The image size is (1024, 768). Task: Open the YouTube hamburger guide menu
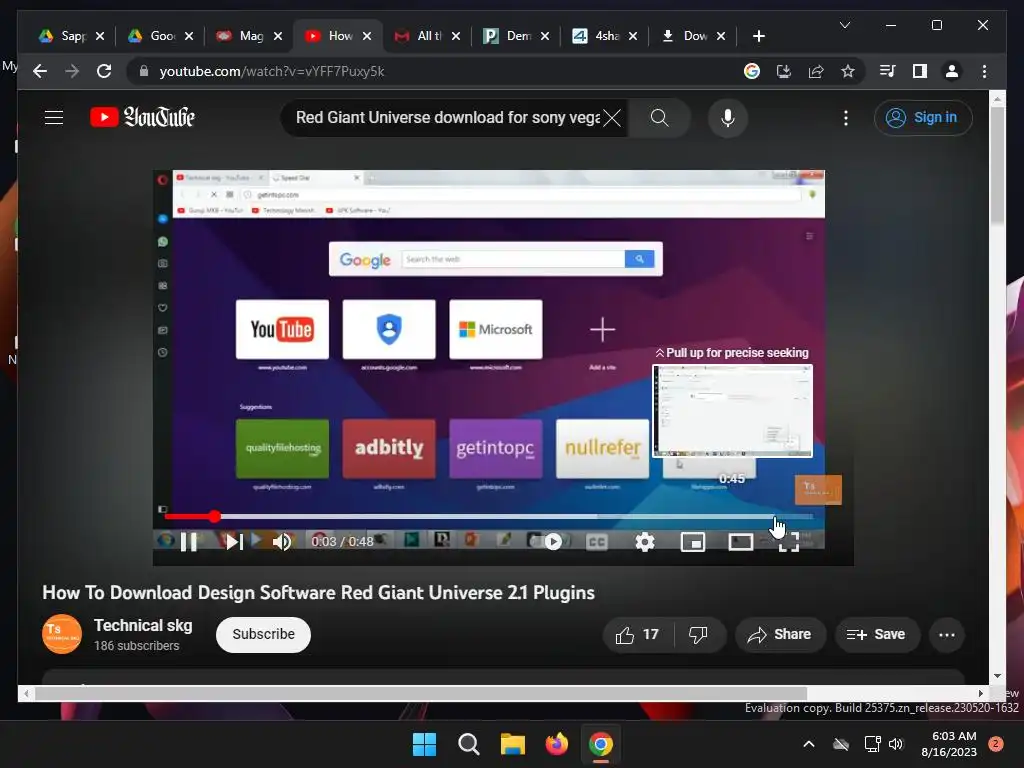(54, 118)
